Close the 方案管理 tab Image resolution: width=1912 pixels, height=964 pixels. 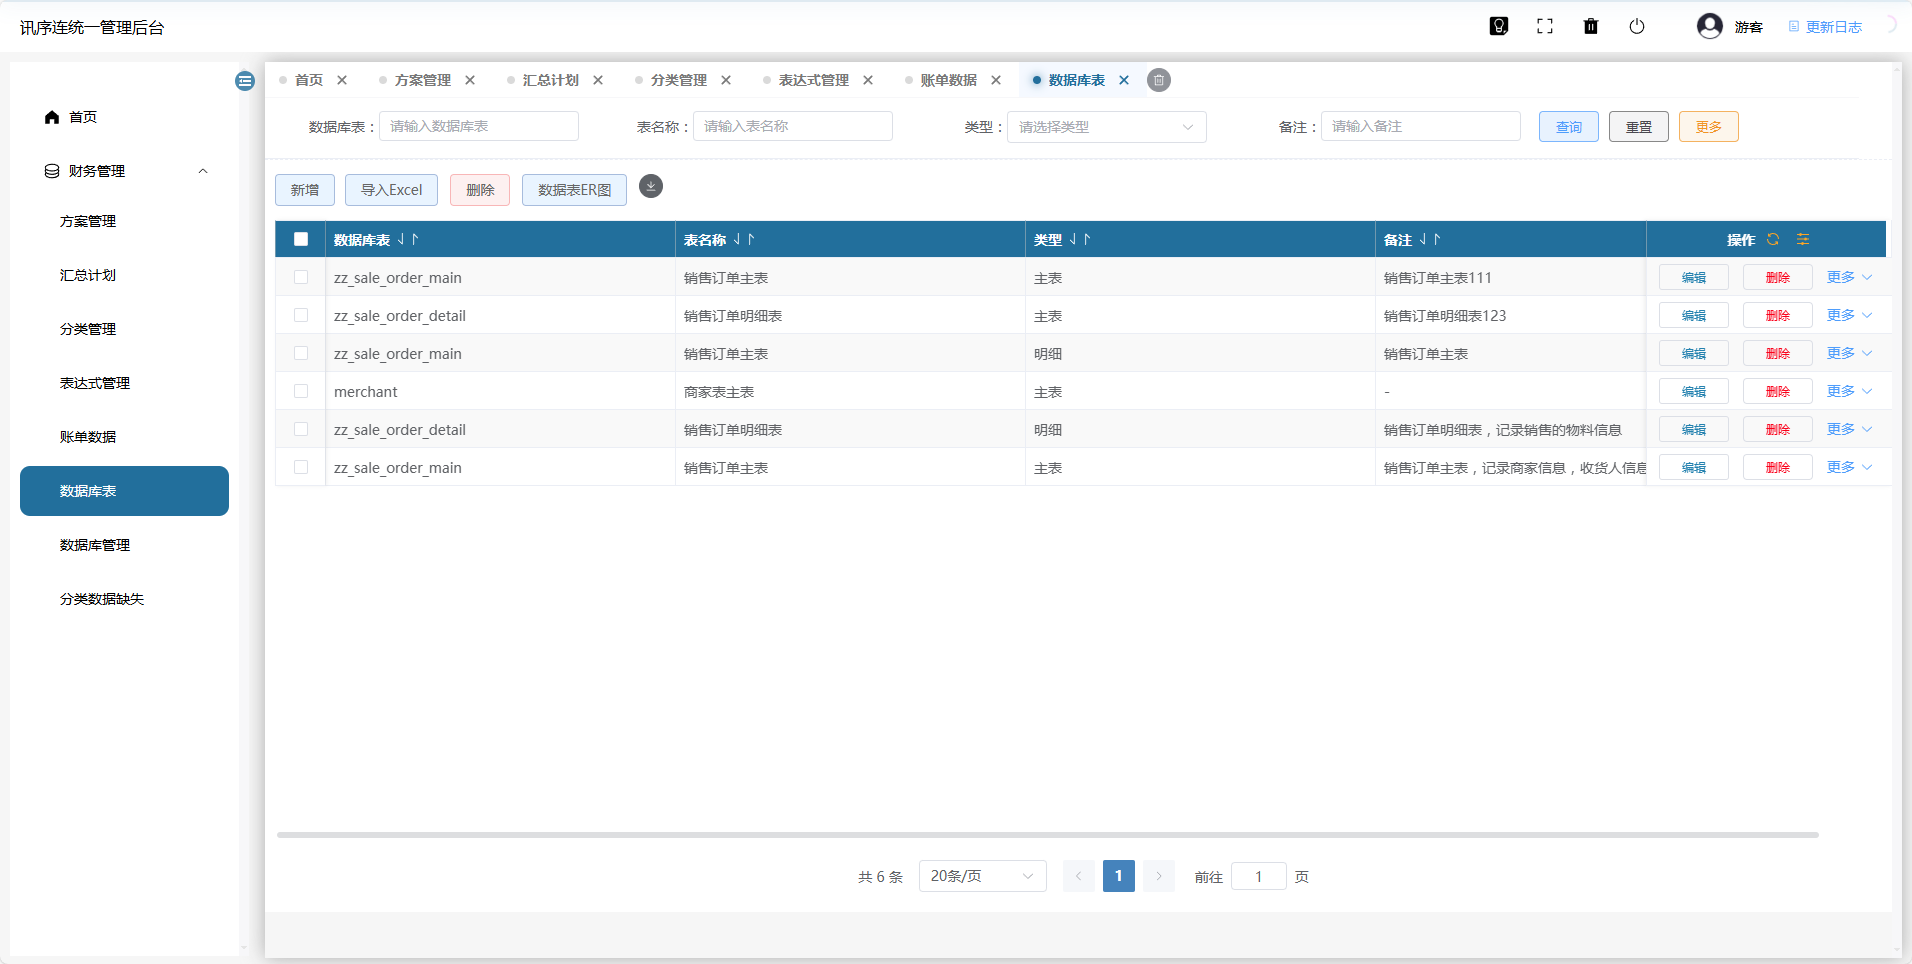pyautogui.click(x=470, y=80)
